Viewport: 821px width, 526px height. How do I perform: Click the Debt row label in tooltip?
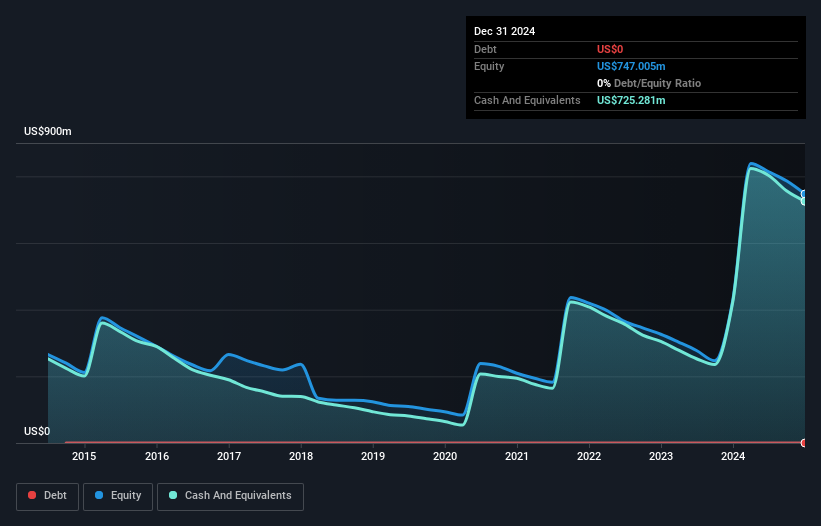[485, 49]
